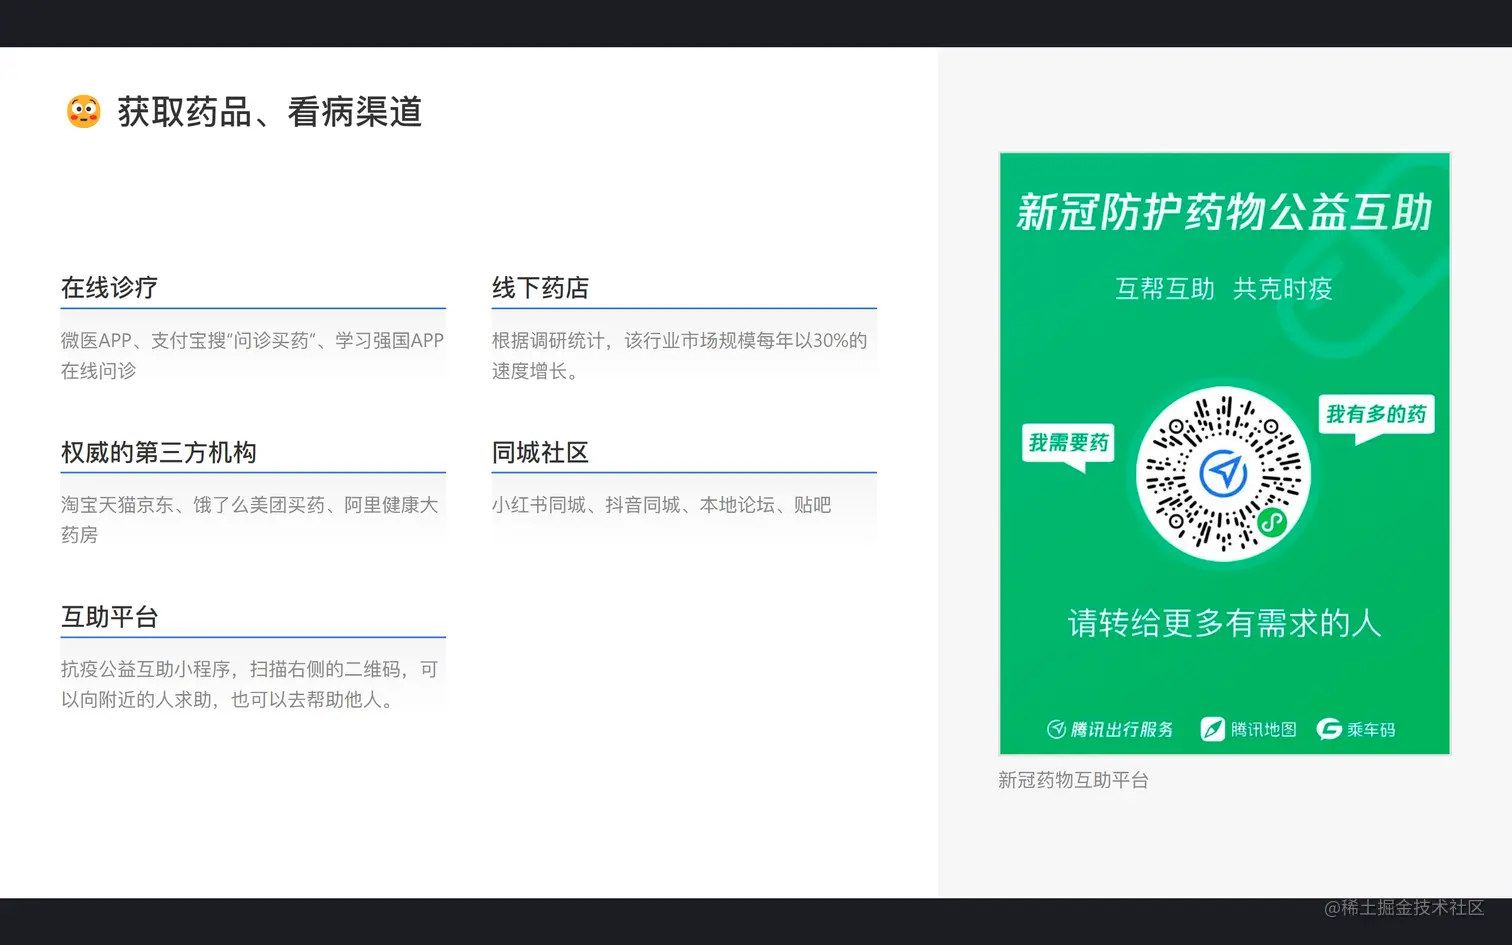Click the 我有多的药 speech bubble
1512x945 pixels.
[1376, 417]
